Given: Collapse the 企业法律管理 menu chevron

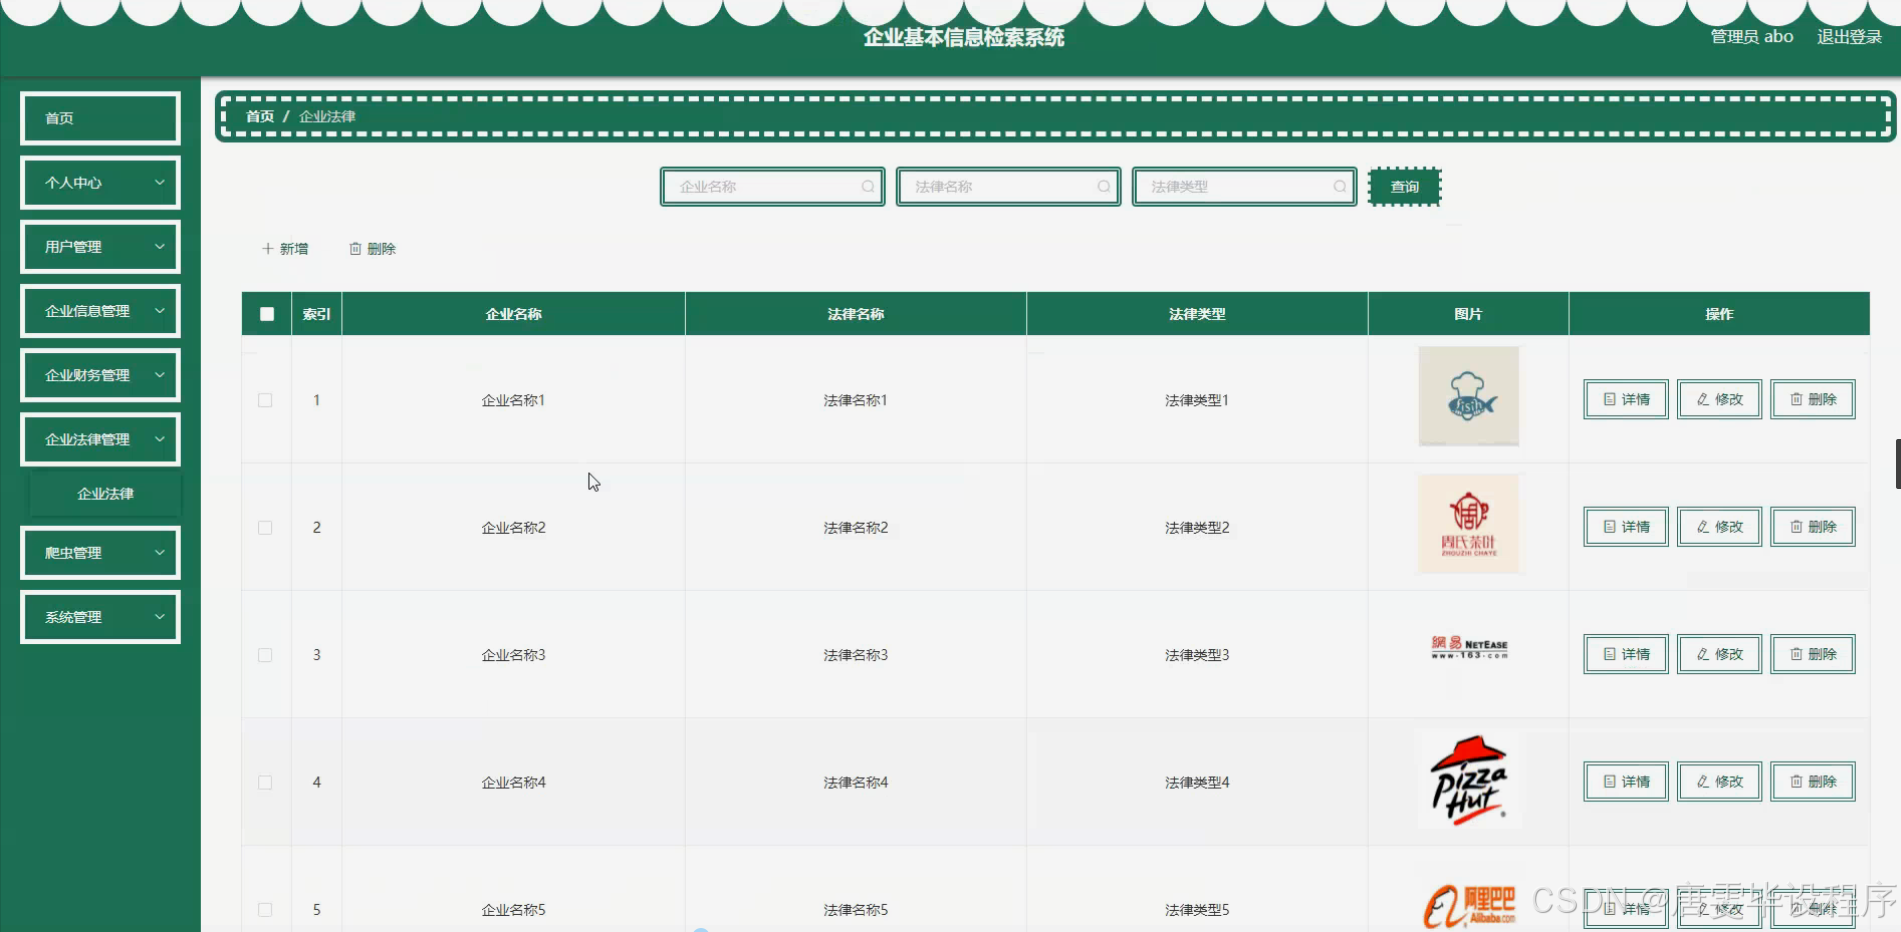Looking at the screenshot, I should 159,439.
